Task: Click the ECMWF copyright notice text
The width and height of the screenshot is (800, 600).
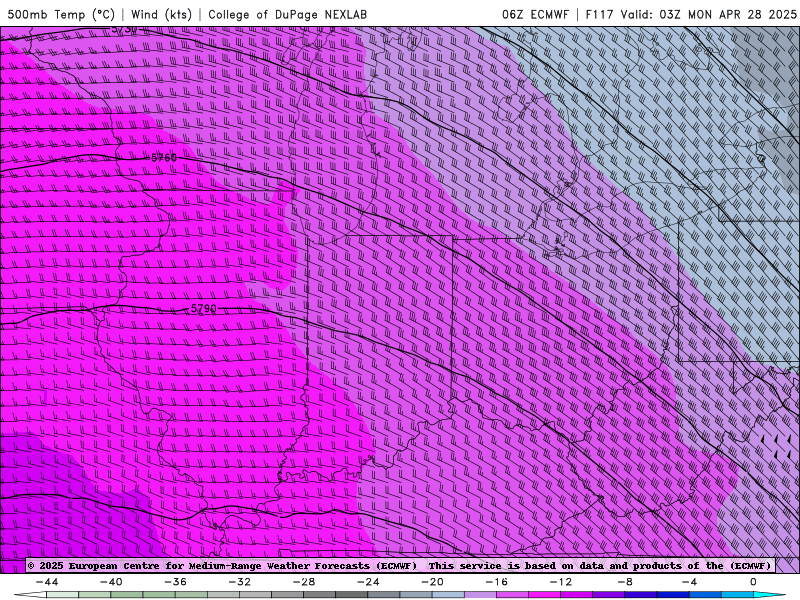Action: pos(222,566)
